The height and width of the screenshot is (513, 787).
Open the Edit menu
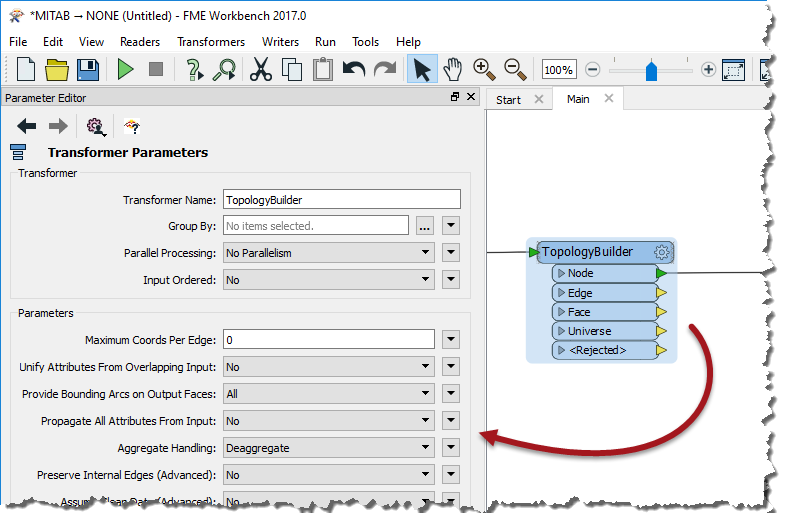tap(53, 42)
